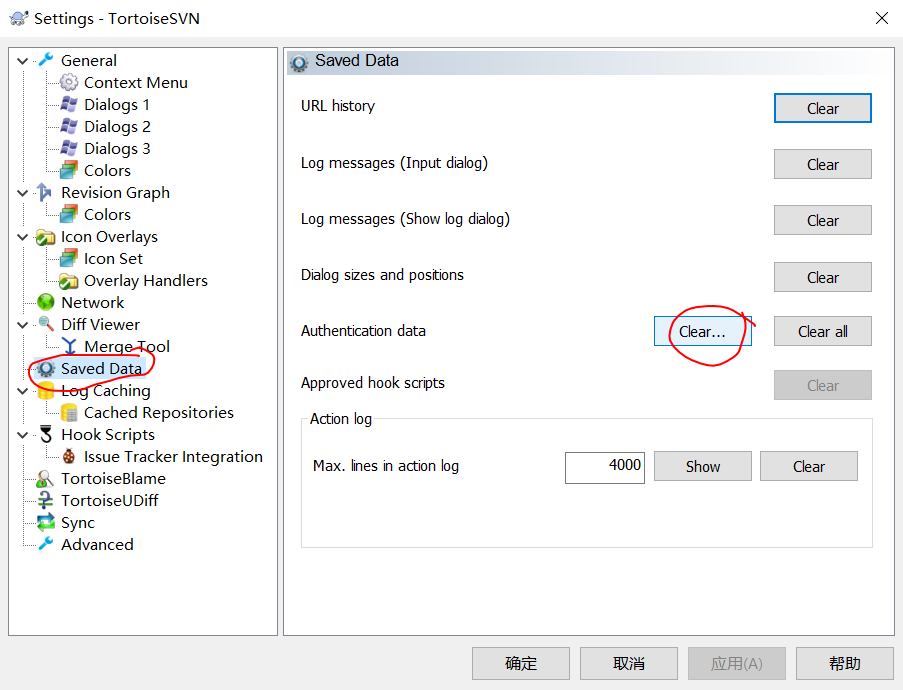Image resolution: width=903 pixels, height=690 pixels.
Task: Close the Settings - TortoiseSVN window
Action: click(882, 18)
